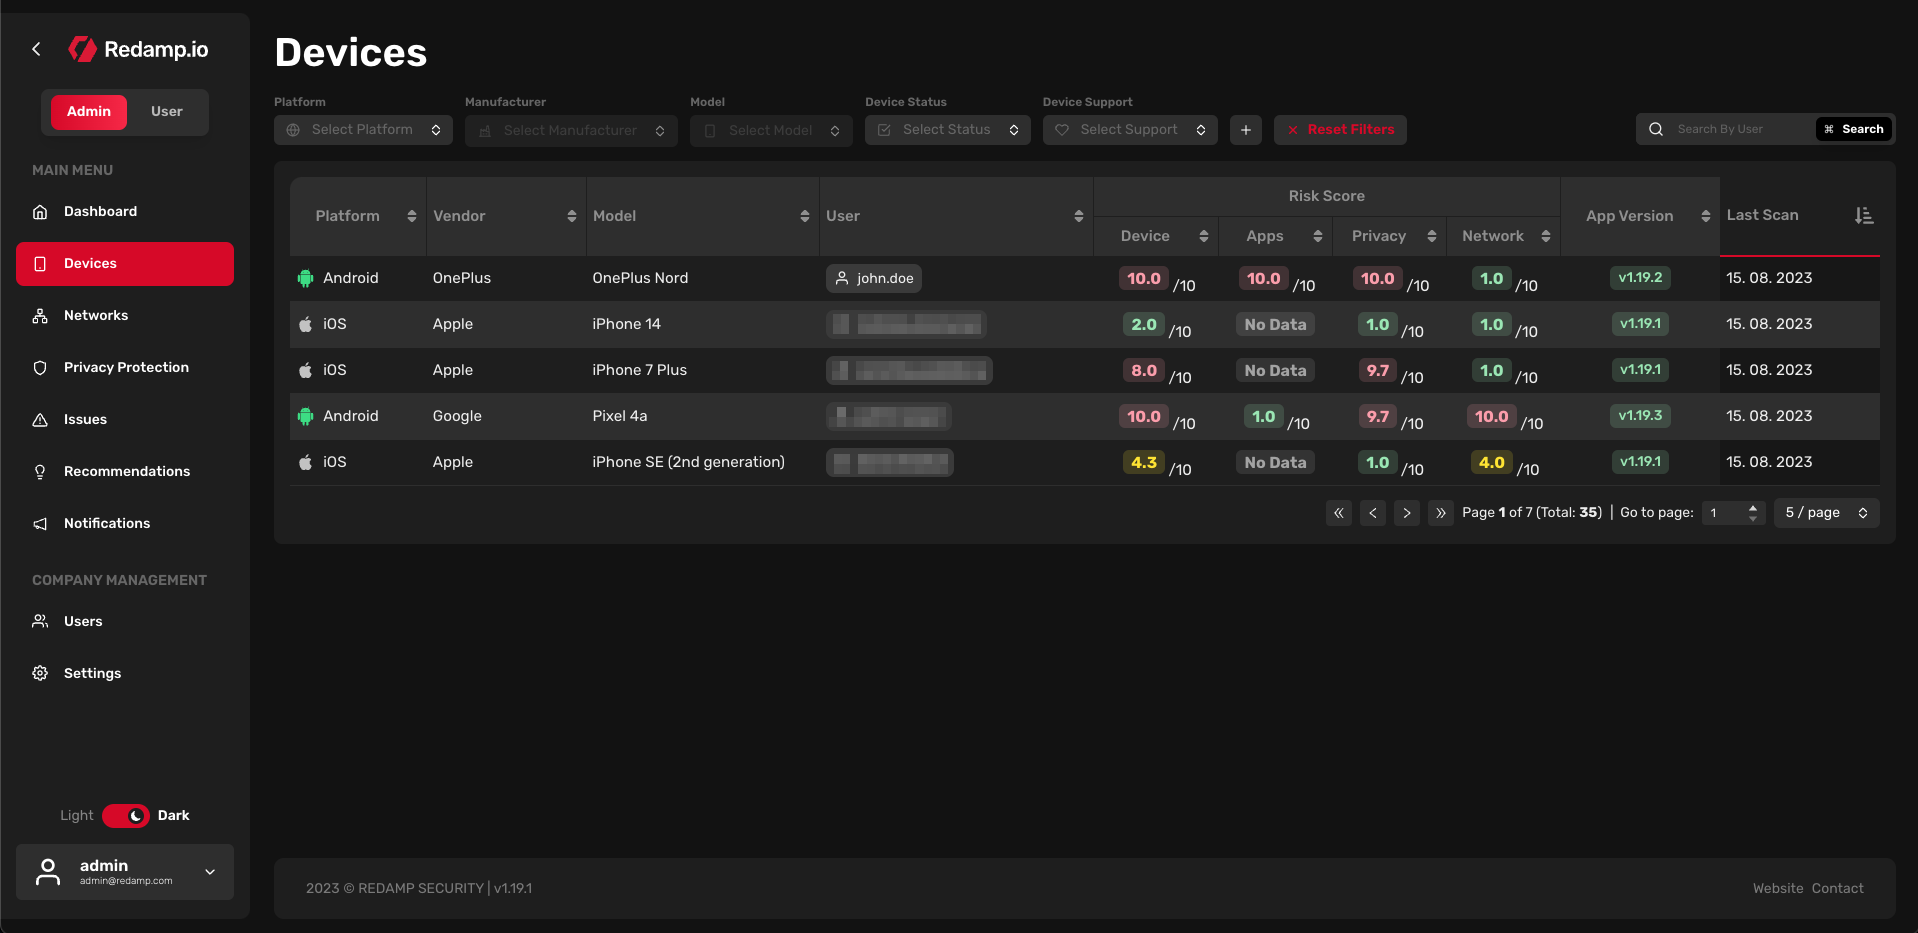
Task: Open Recommendations page
Action: click(x=125, y=472)
